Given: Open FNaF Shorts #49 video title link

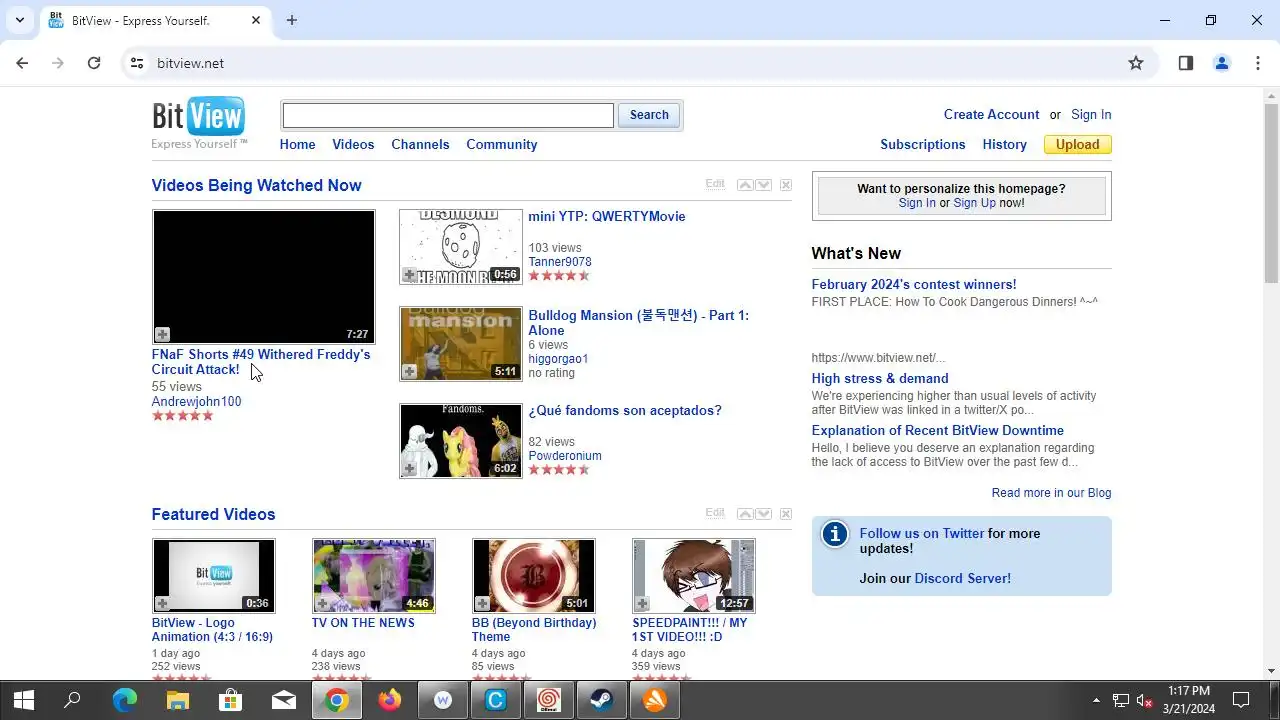Looking at the screenshot, I should 261,362.
